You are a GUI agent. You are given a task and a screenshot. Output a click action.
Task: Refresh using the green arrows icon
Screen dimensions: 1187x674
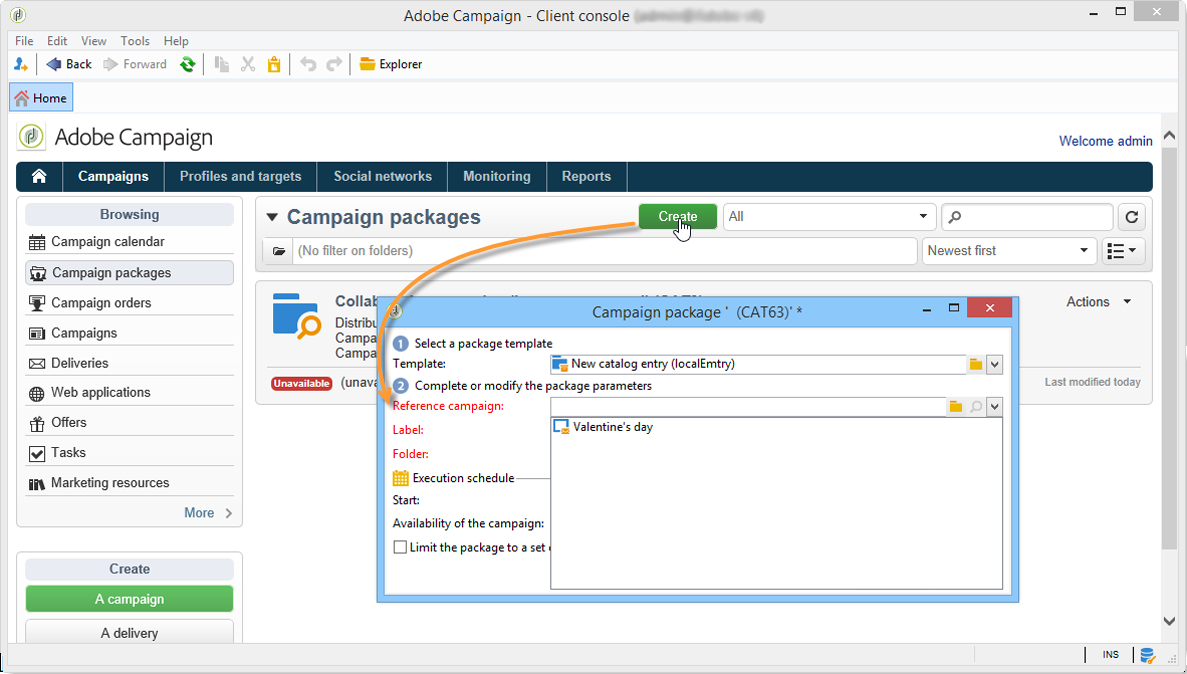[187, 64]
